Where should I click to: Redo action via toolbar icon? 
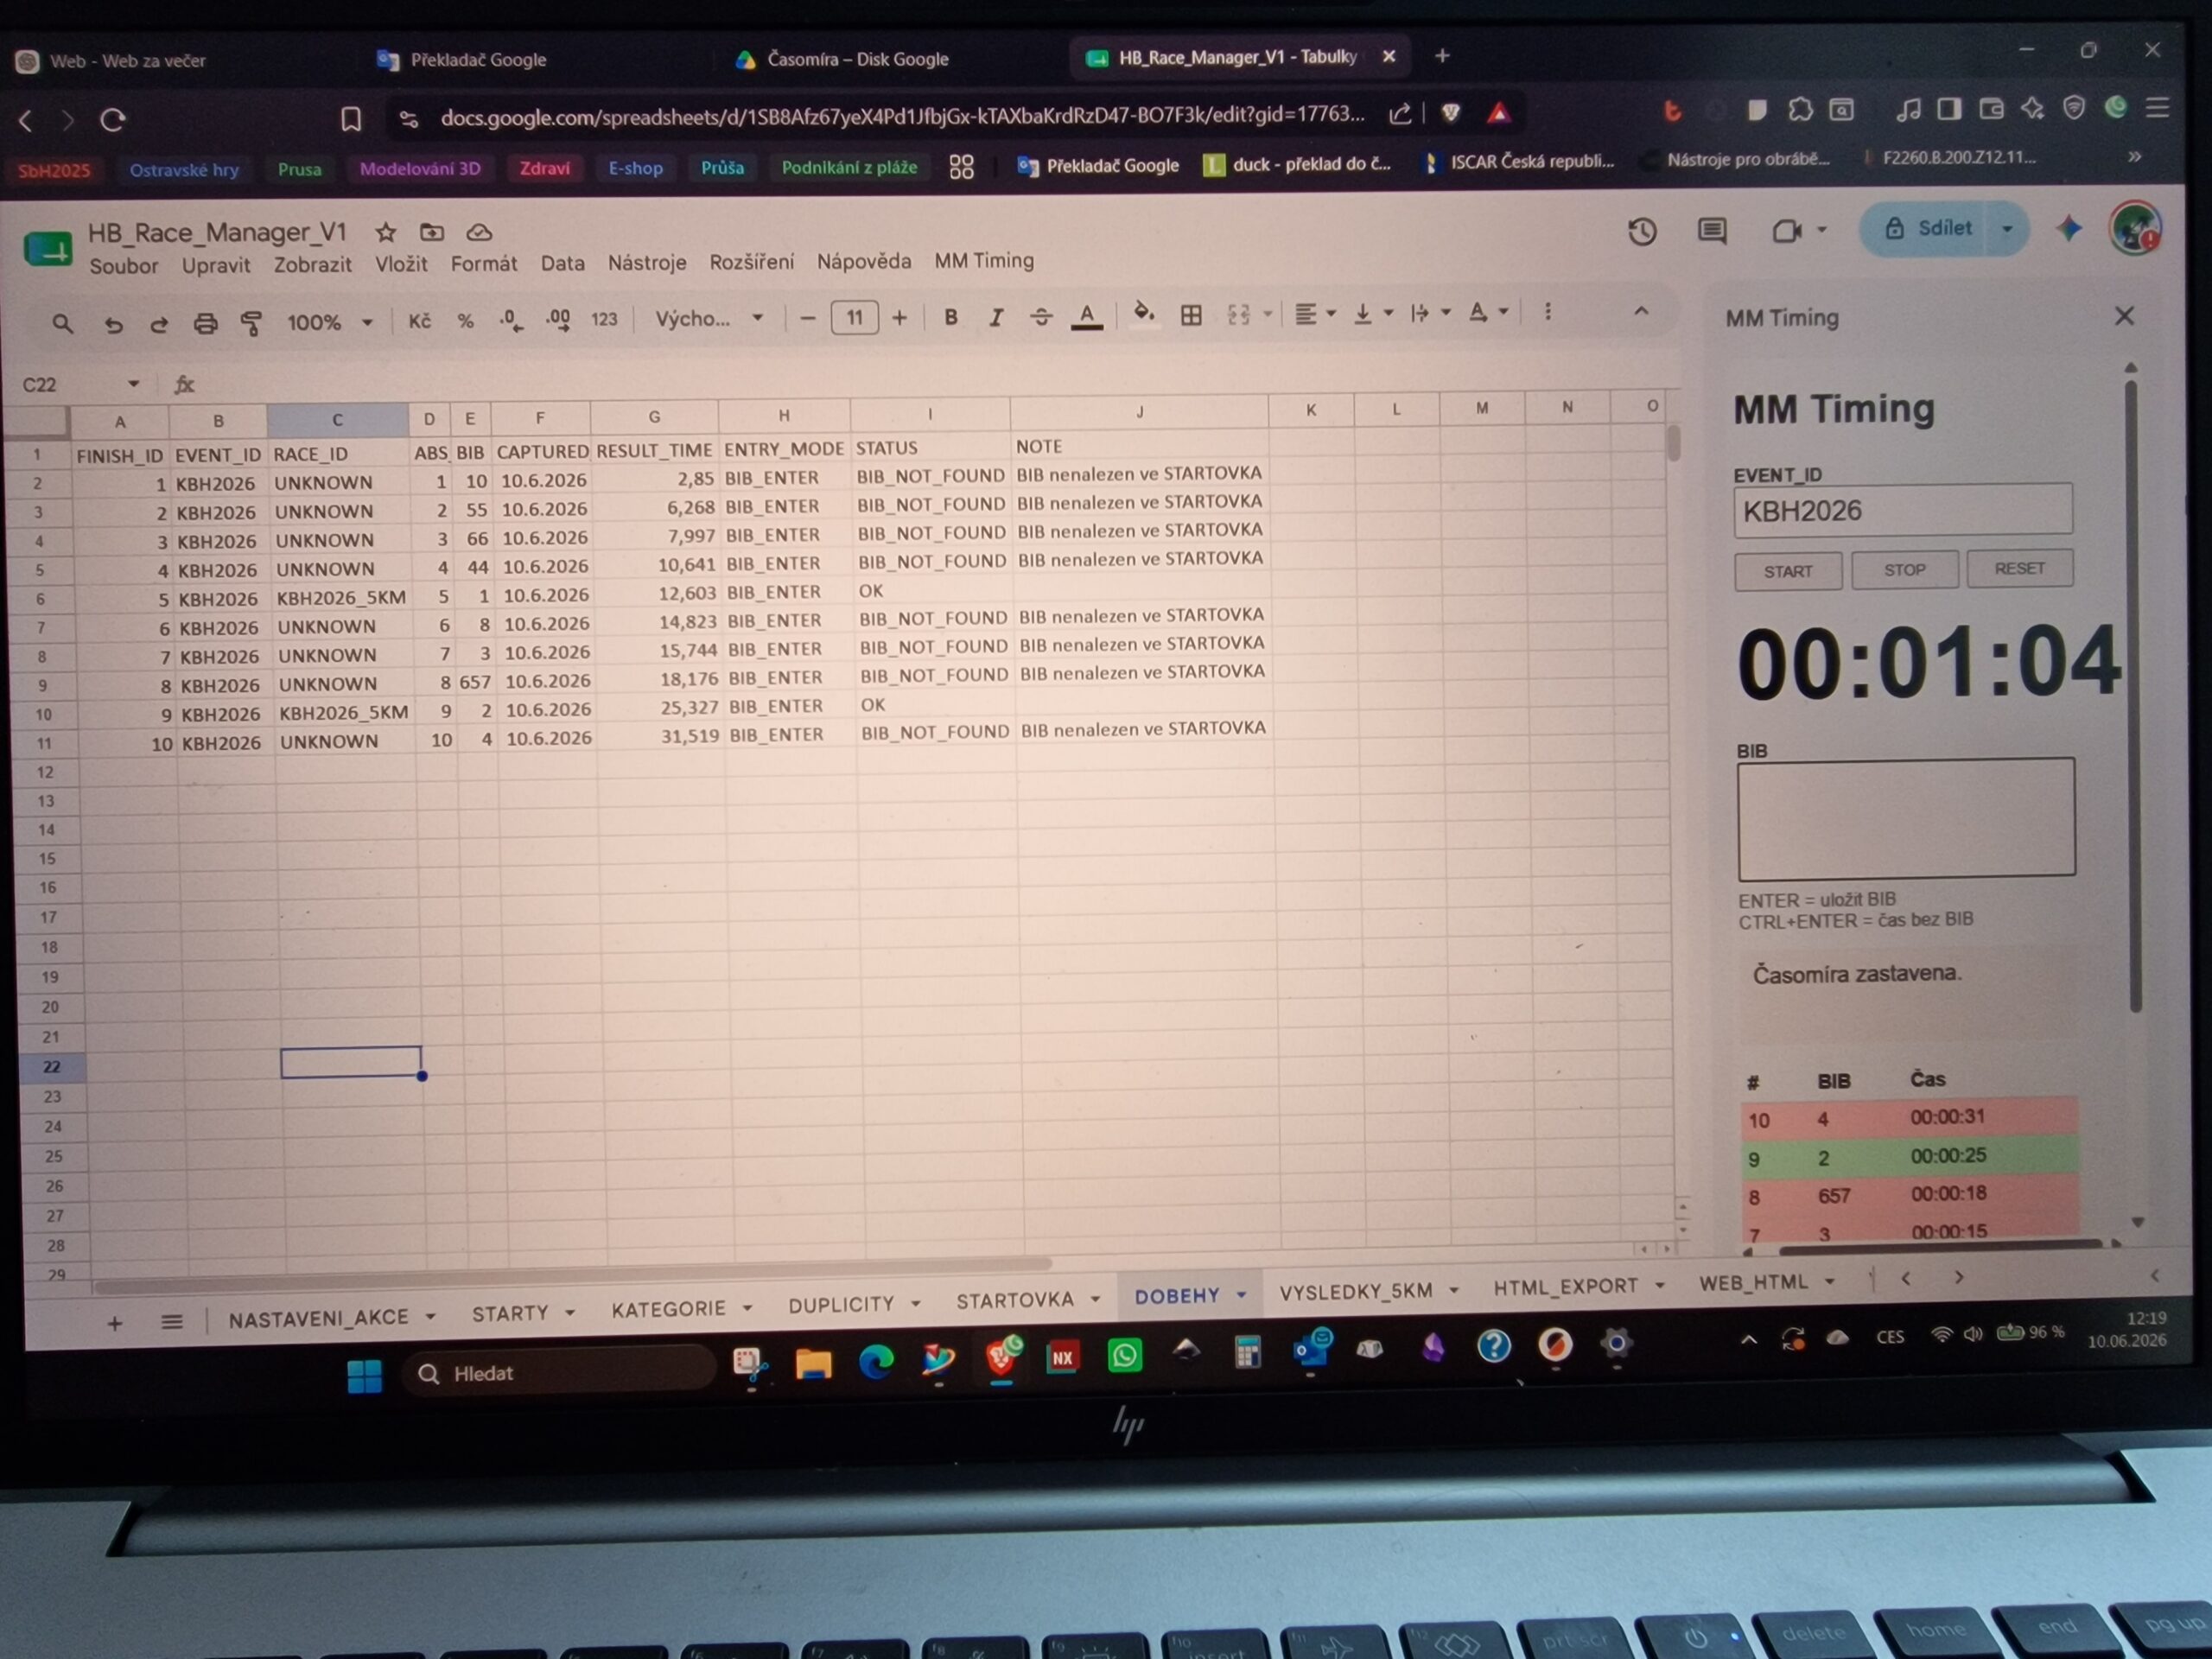(159, 324)
